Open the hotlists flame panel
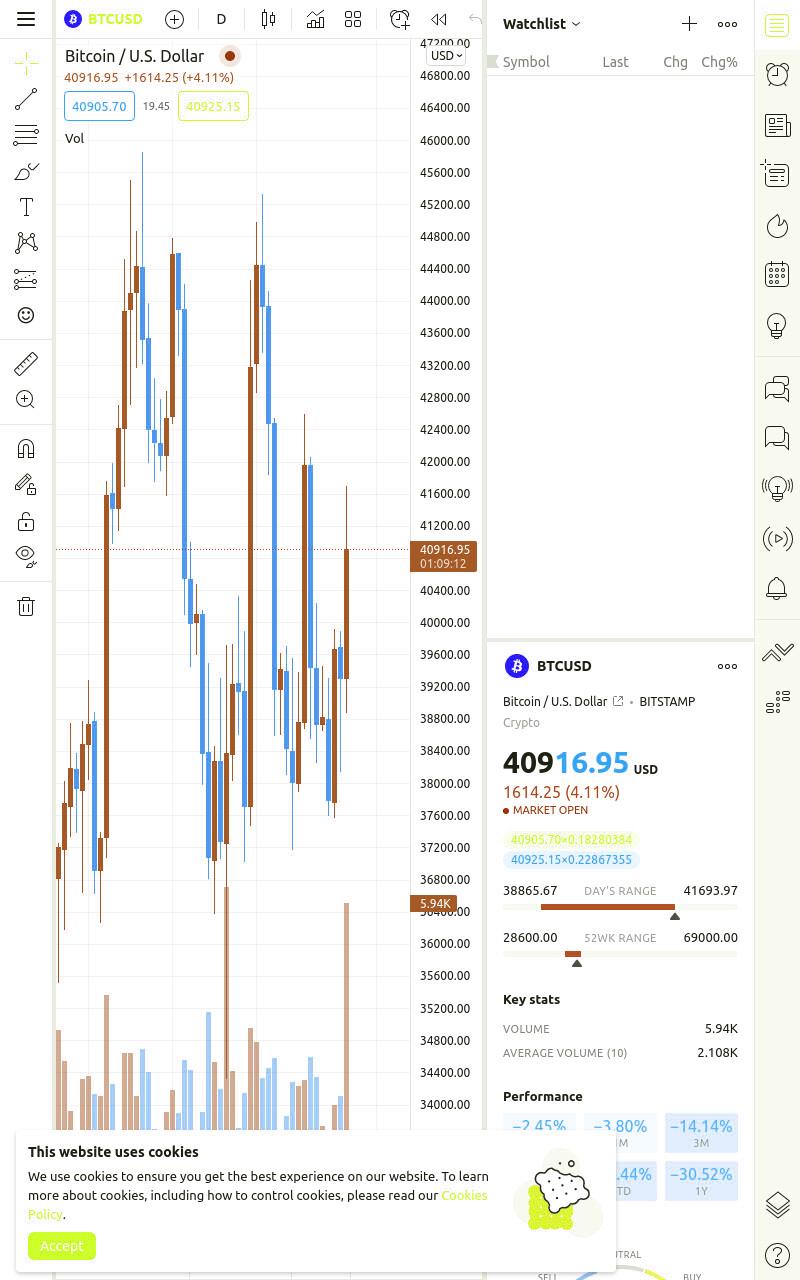Viewport: 800px width, 1280px height. pyautogui.click(x=777, y=226)
